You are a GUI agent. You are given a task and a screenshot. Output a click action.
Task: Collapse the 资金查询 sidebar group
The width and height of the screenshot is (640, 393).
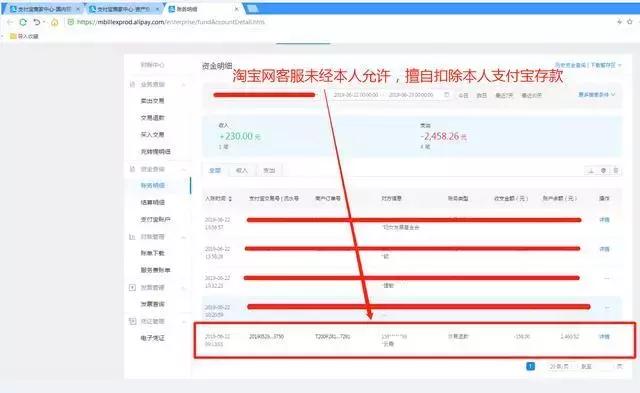click(184, 169)
